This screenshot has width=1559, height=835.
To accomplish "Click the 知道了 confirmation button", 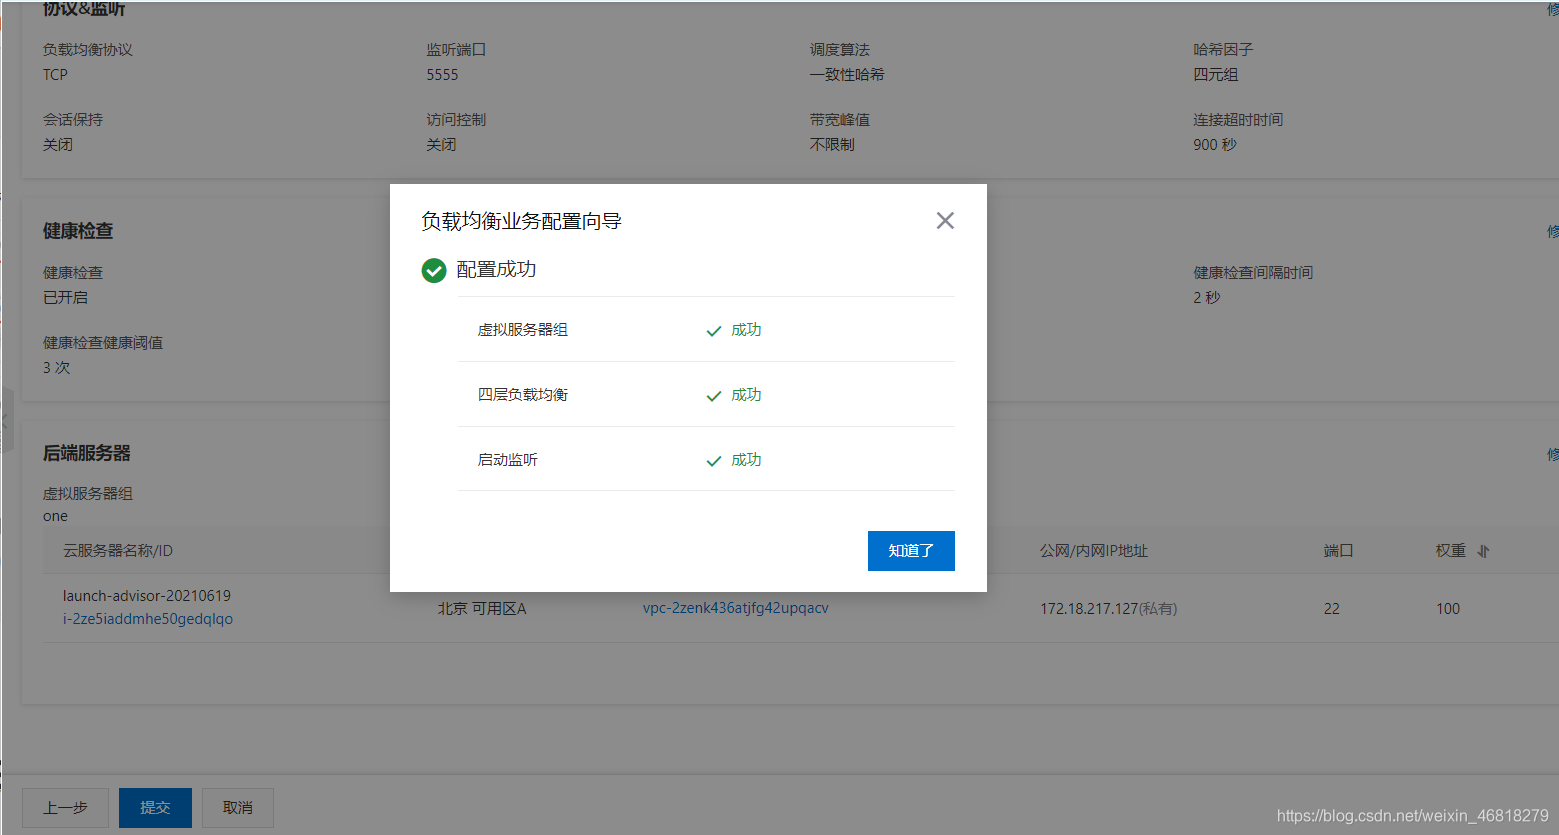I will tap(911, 551).
